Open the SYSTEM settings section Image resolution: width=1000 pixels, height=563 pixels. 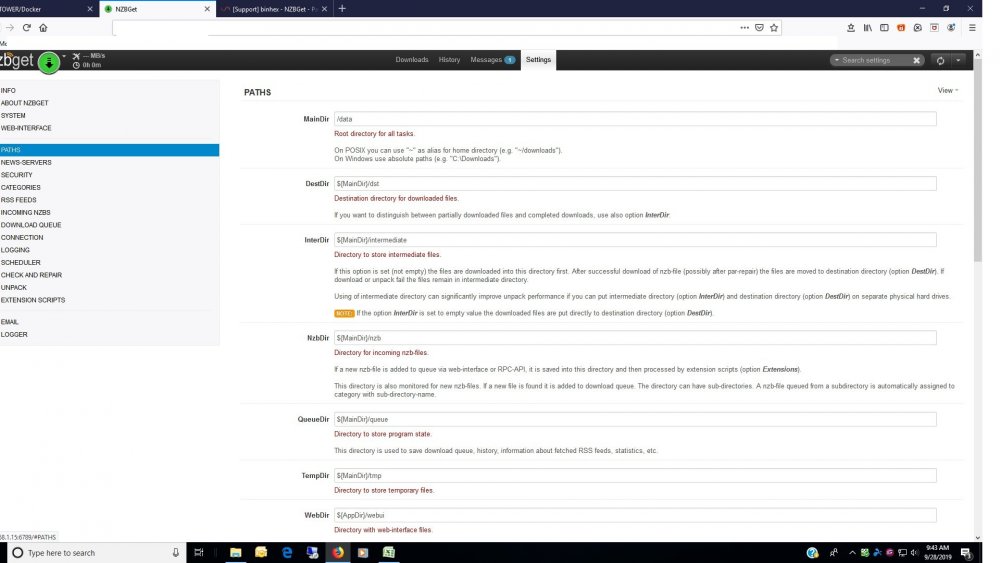[13, 115]
